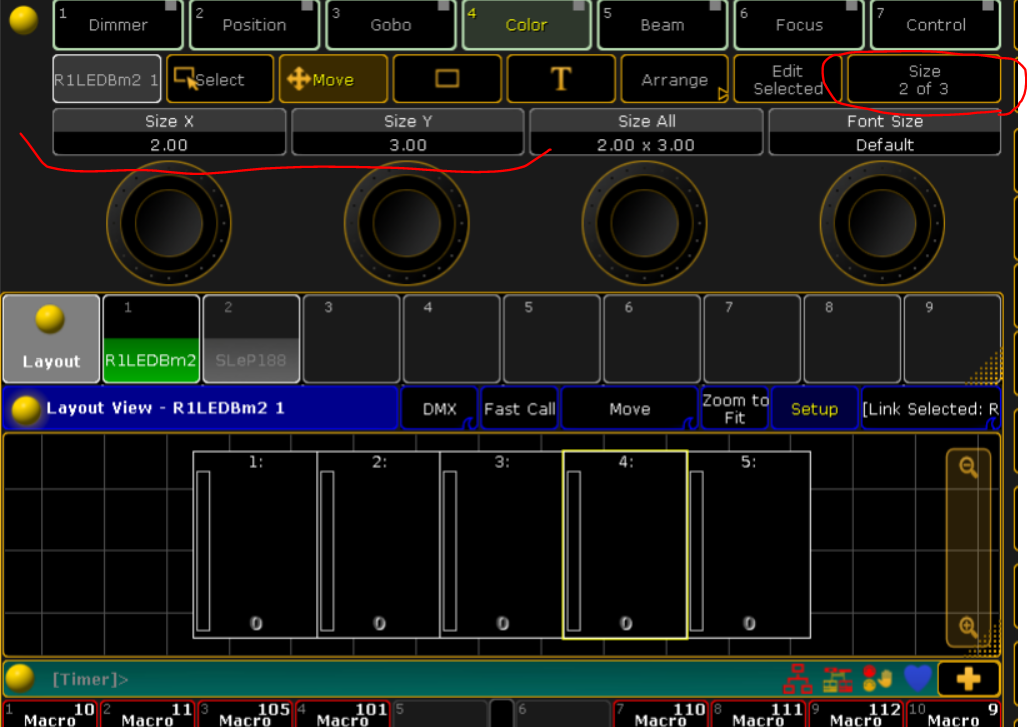Toggle the yellow Move tool button
Image resolution: width=1027 pixels, height=727 pixels.
click(333, 79)
